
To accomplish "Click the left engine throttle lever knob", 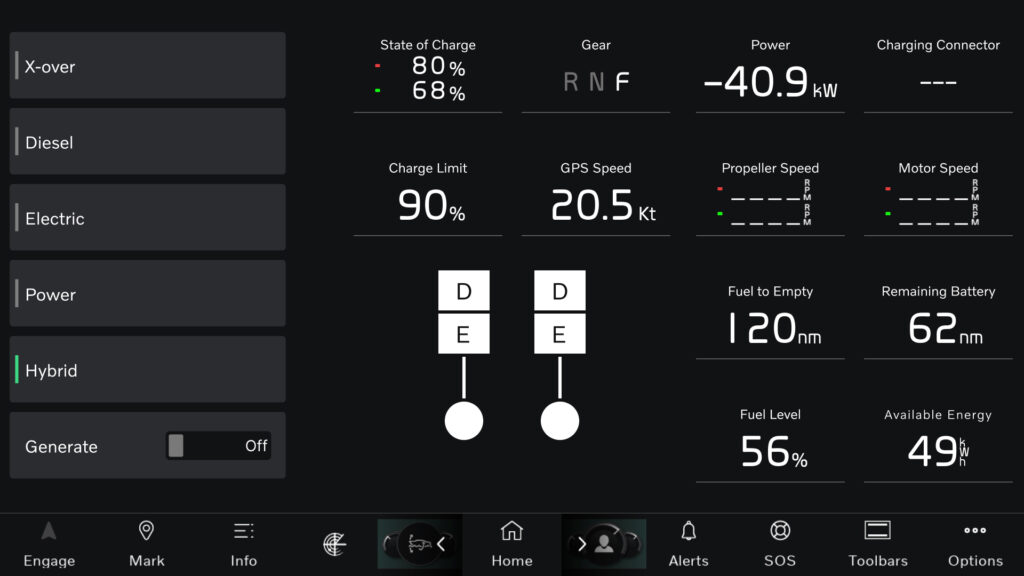I will tap(464, 421).
